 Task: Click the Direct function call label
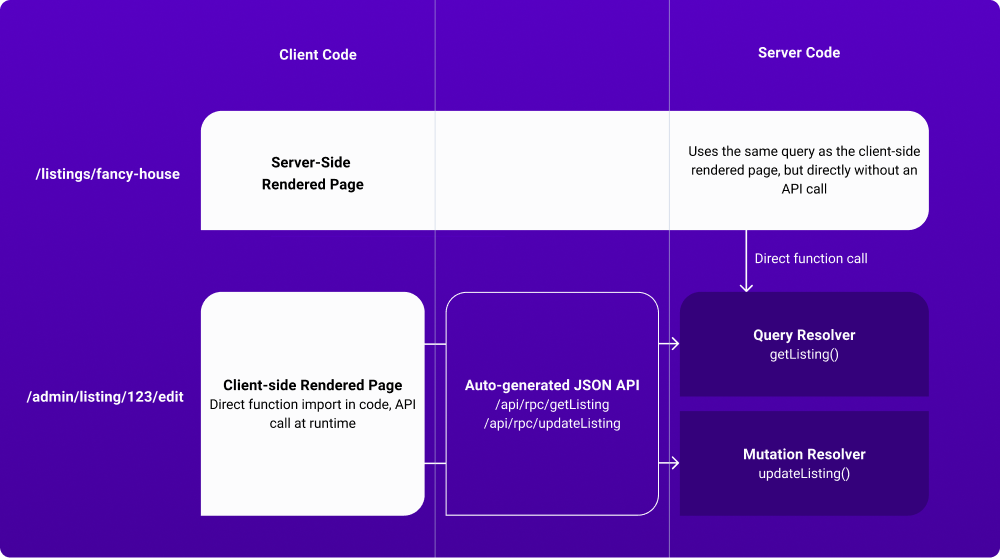click(x=811, y=258)
